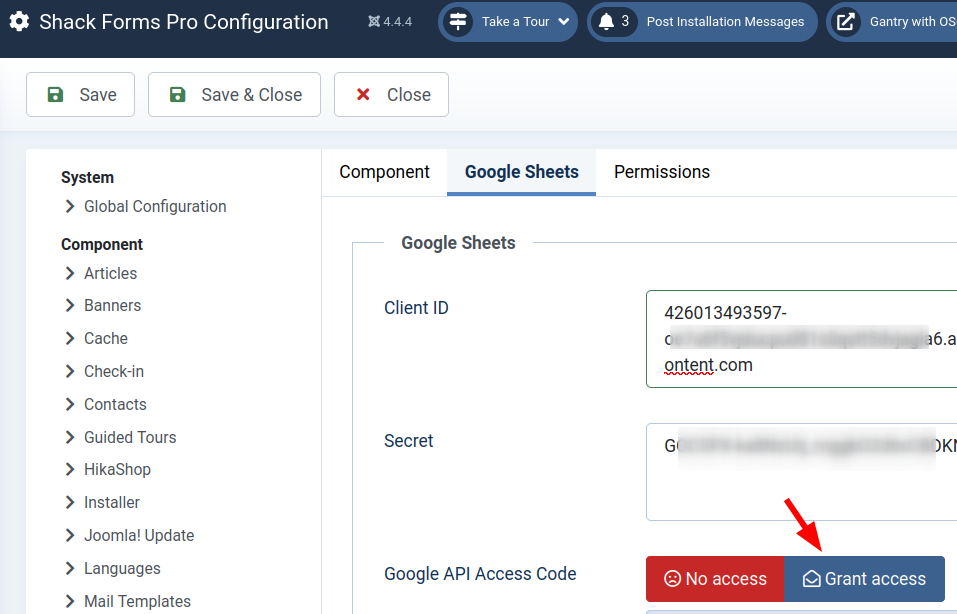The image size is (957, 614).
Task: Click the gear icon beside Shack Forms Pro Configuration
Action: [19, 21]
